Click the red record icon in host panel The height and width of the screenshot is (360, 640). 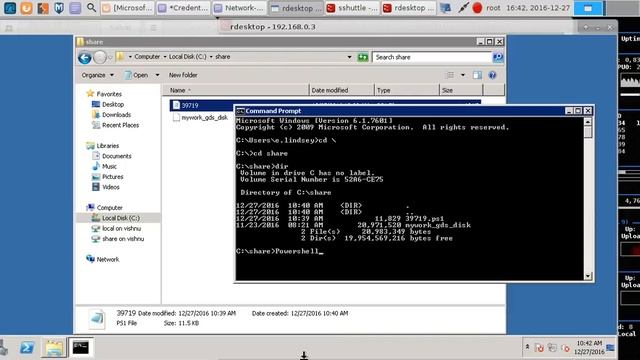point(477,8)
